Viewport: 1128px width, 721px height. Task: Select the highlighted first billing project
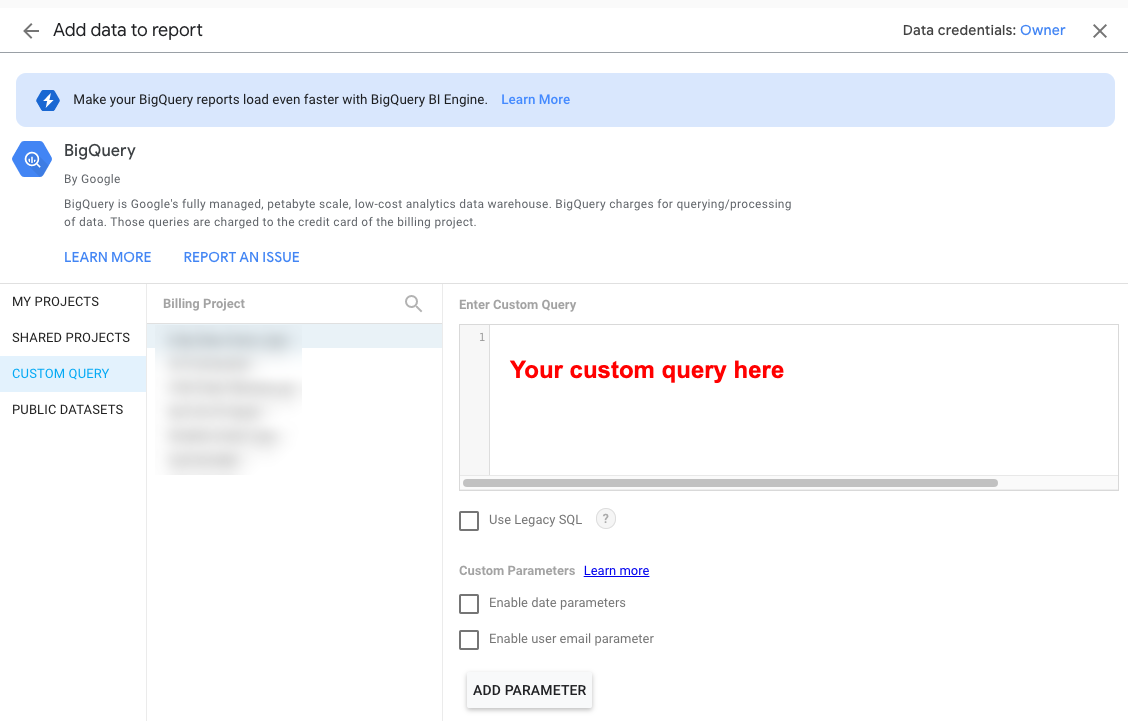(x=294, y=337)
